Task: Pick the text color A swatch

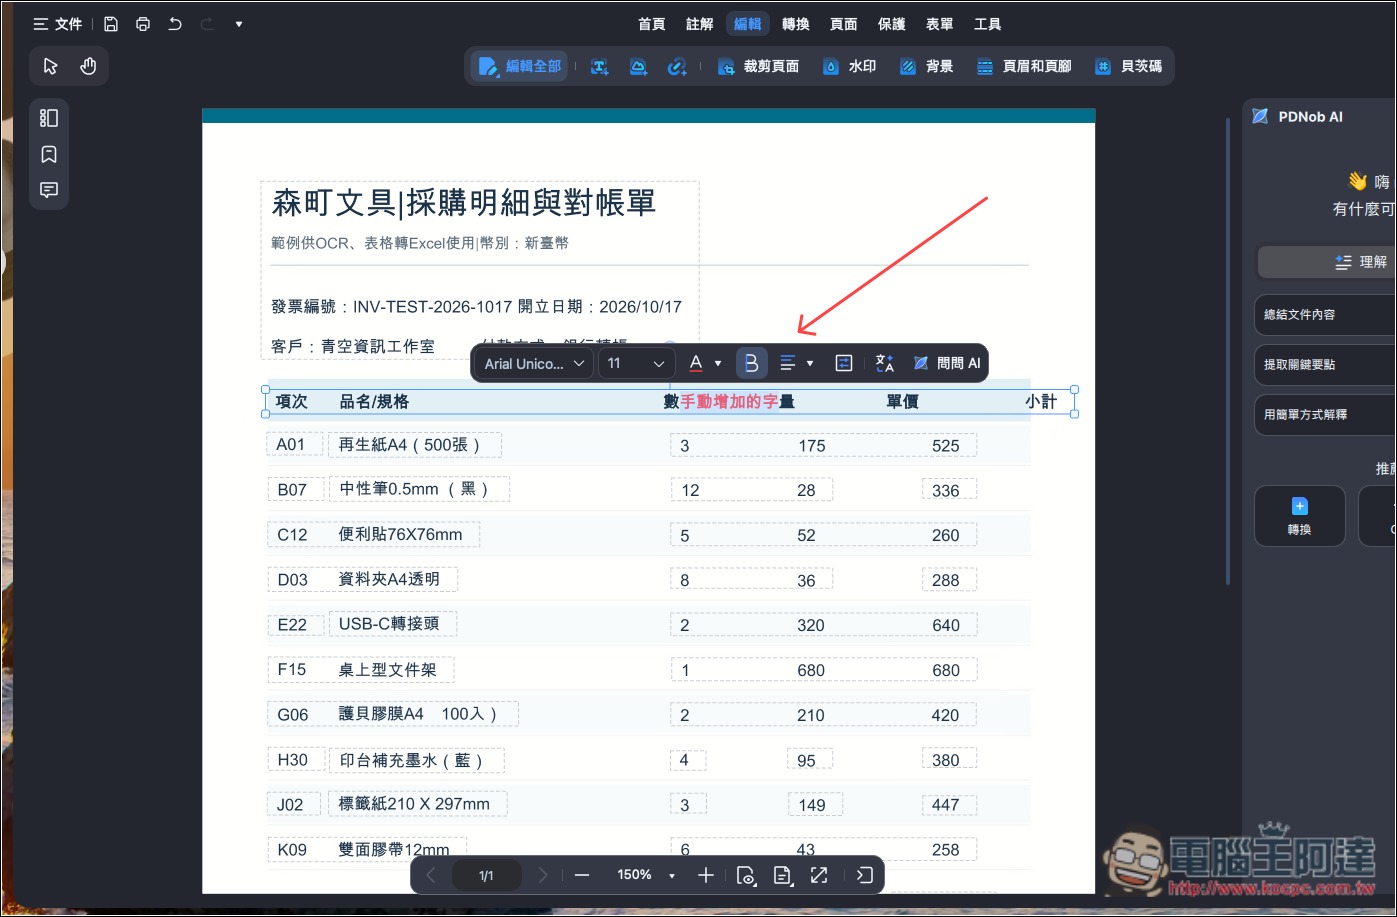Action: click(696, 364)
